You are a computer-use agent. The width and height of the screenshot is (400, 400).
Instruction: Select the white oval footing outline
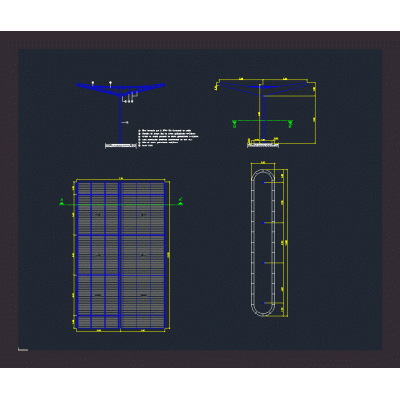[x=263, y=243]
